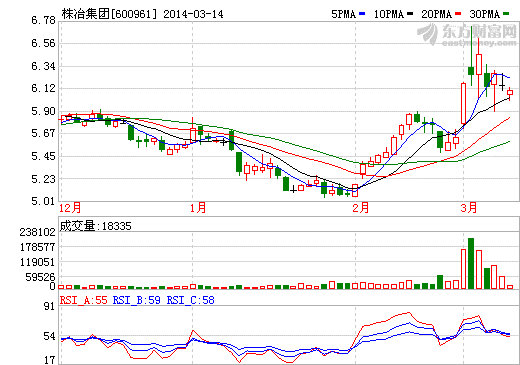The image size is (520, 365).
Task: Click the RSI_B:59 indicator label
Action: coord(137,300)
